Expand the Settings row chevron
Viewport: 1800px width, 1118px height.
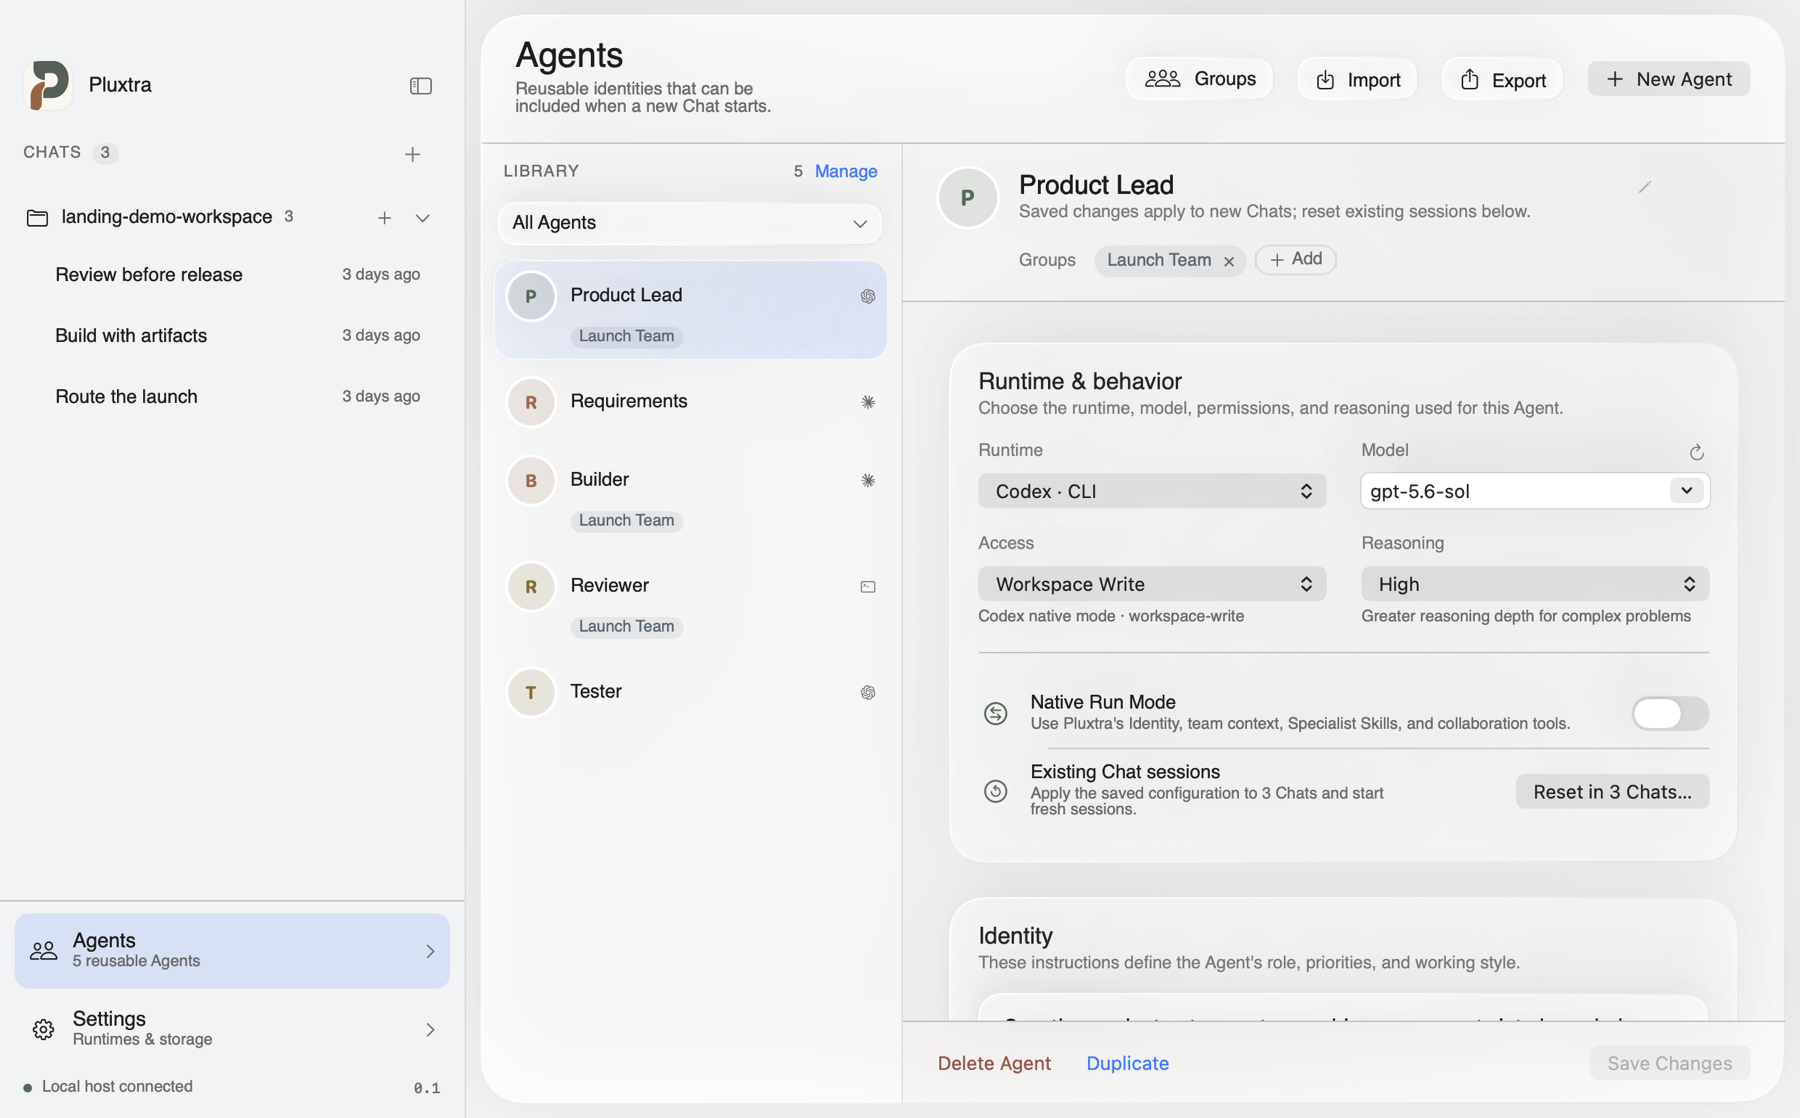click(430, 1029)
